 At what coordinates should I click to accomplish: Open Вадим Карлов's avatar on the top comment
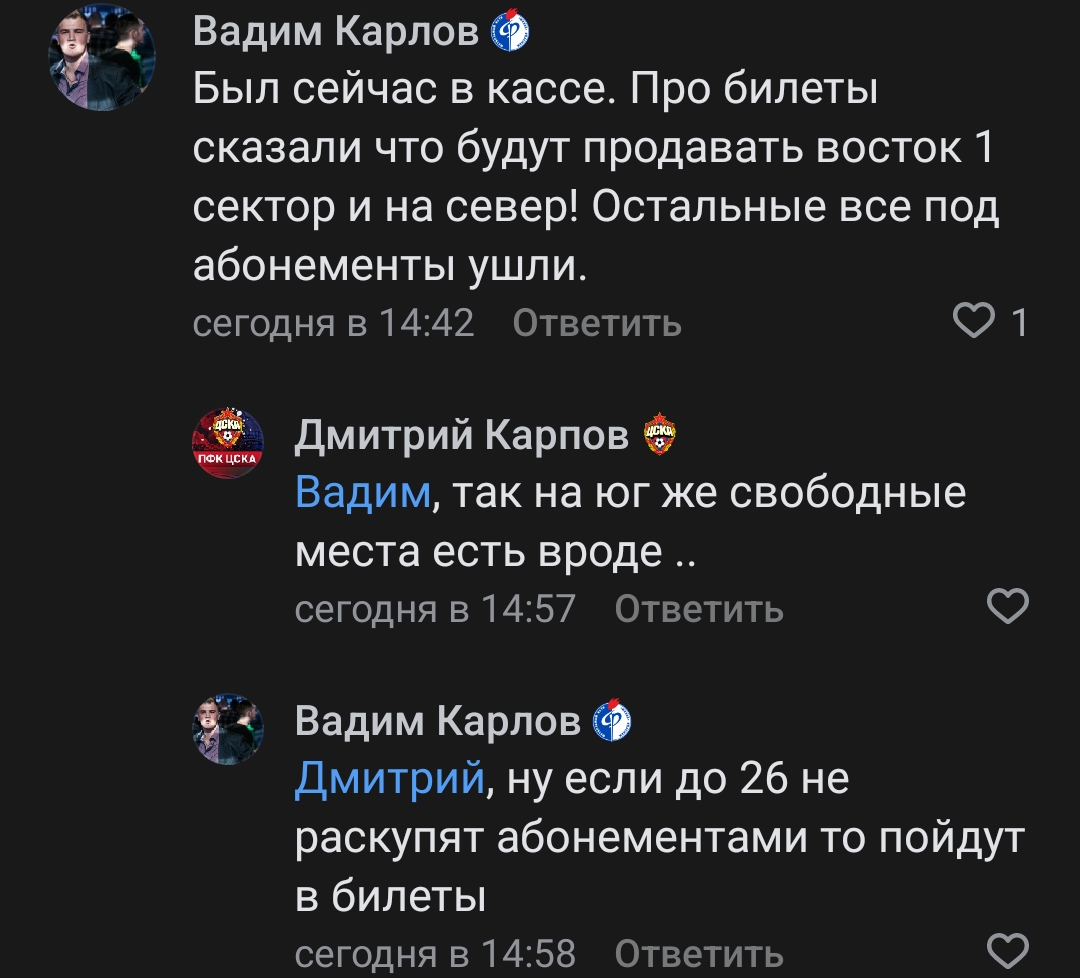[x=104, y=63]
